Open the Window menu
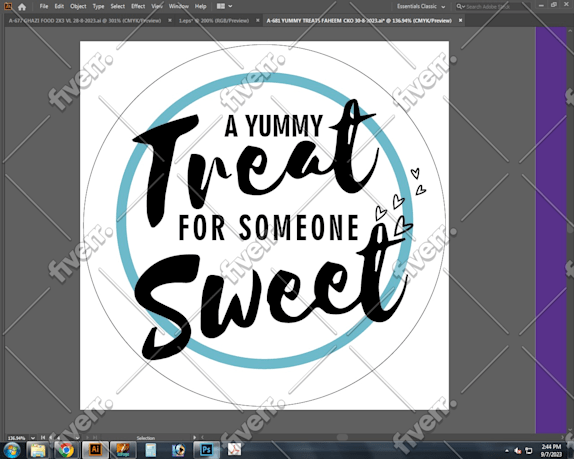Image resolution: width=574 pixels, height=459 pixels. [178, 6]
